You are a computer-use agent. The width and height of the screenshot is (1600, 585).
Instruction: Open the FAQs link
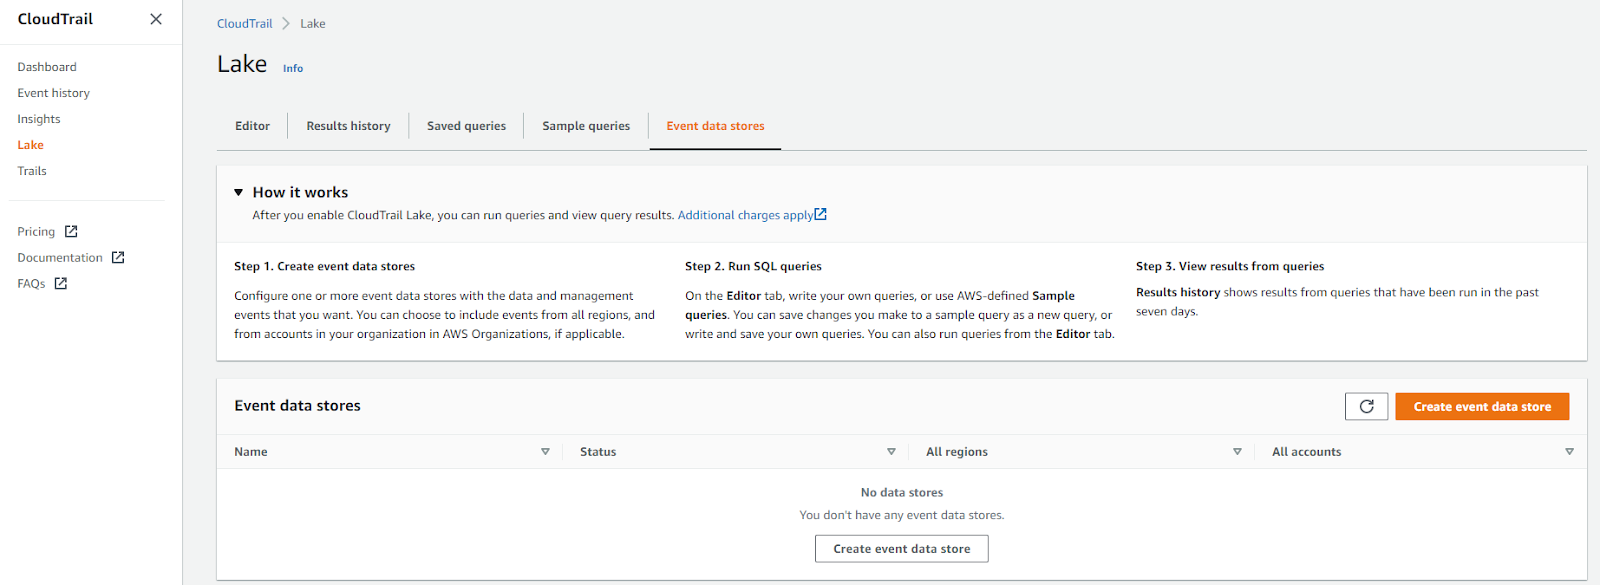[31, 284]
